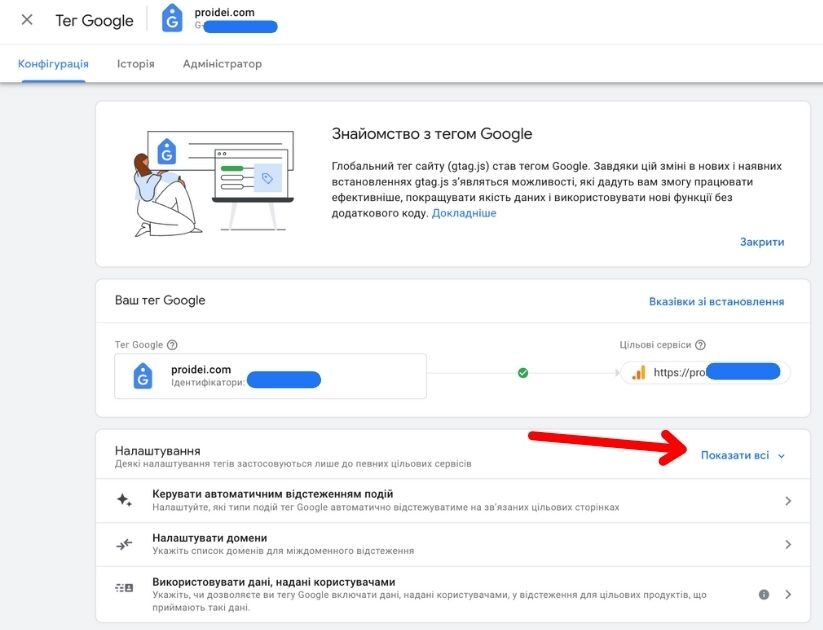Screen dimensions: 823x630
Task: Click info icon on user-provided data row
Action: pos(764,594)
